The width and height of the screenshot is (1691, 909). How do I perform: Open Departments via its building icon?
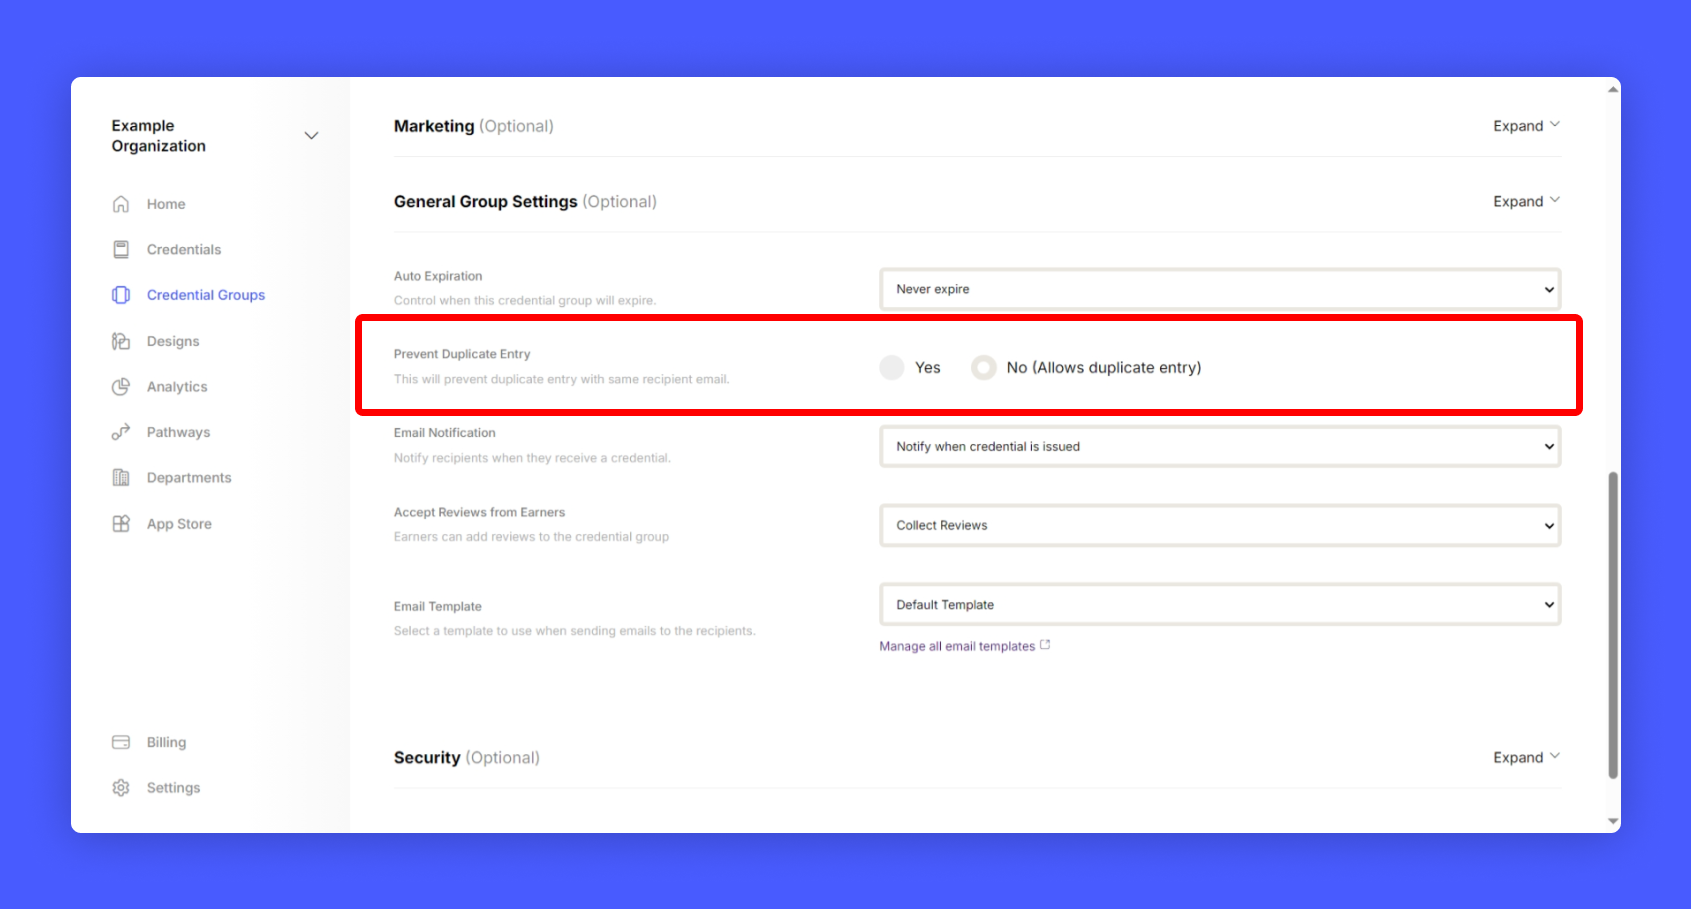click(121, 478)
